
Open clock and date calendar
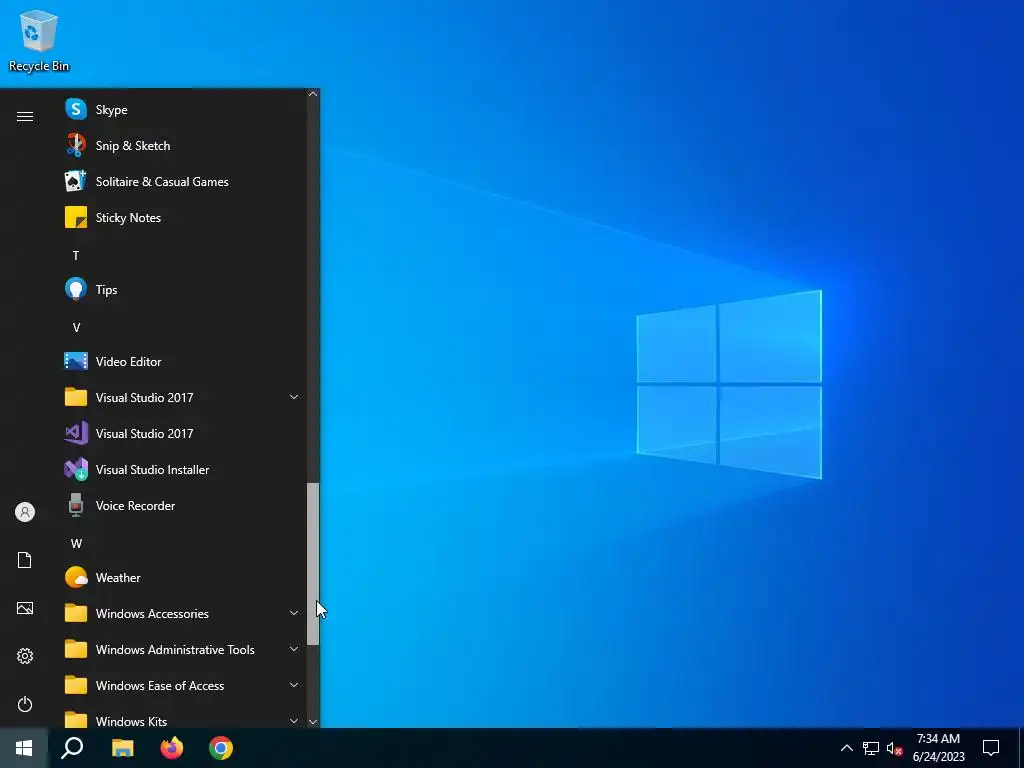click(938, 748)
